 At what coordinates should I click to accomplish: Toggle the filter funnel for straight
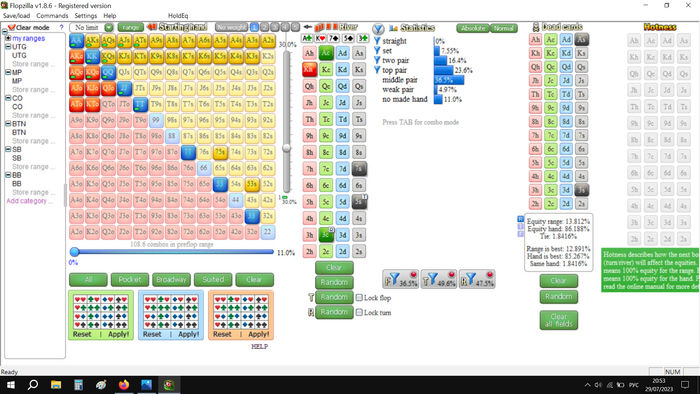click(377, 41)
